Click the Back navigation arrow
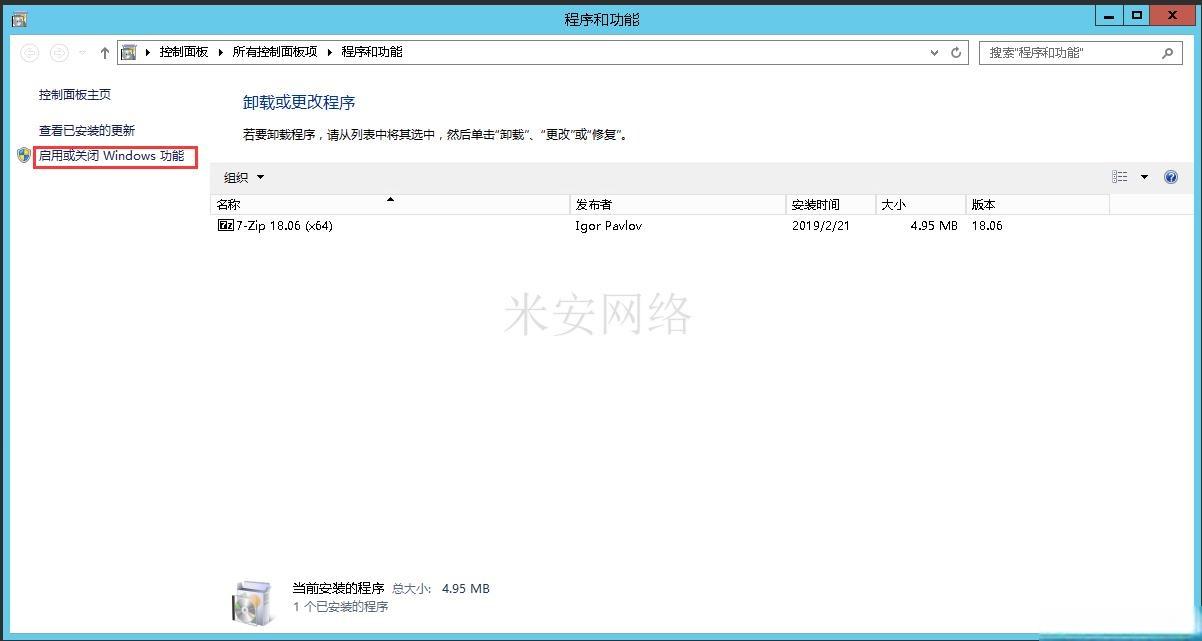Screen dimensions: 1202x641 (x=30, y=53)
